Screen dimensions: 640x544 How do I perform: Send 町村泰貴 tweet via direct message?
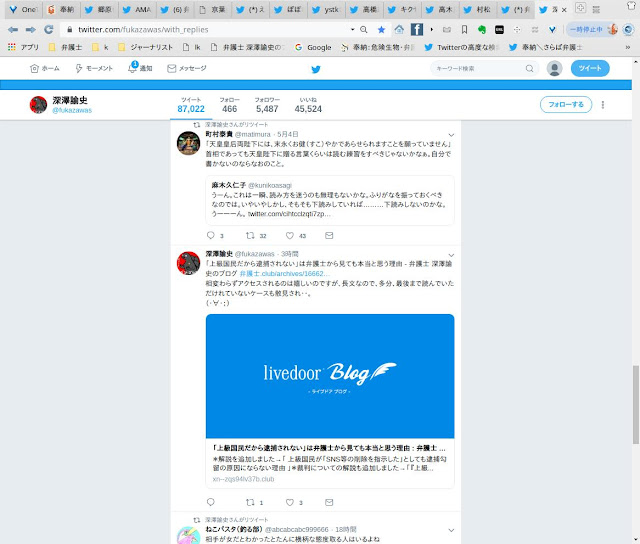pyautogui.click(x=329, y=235)
